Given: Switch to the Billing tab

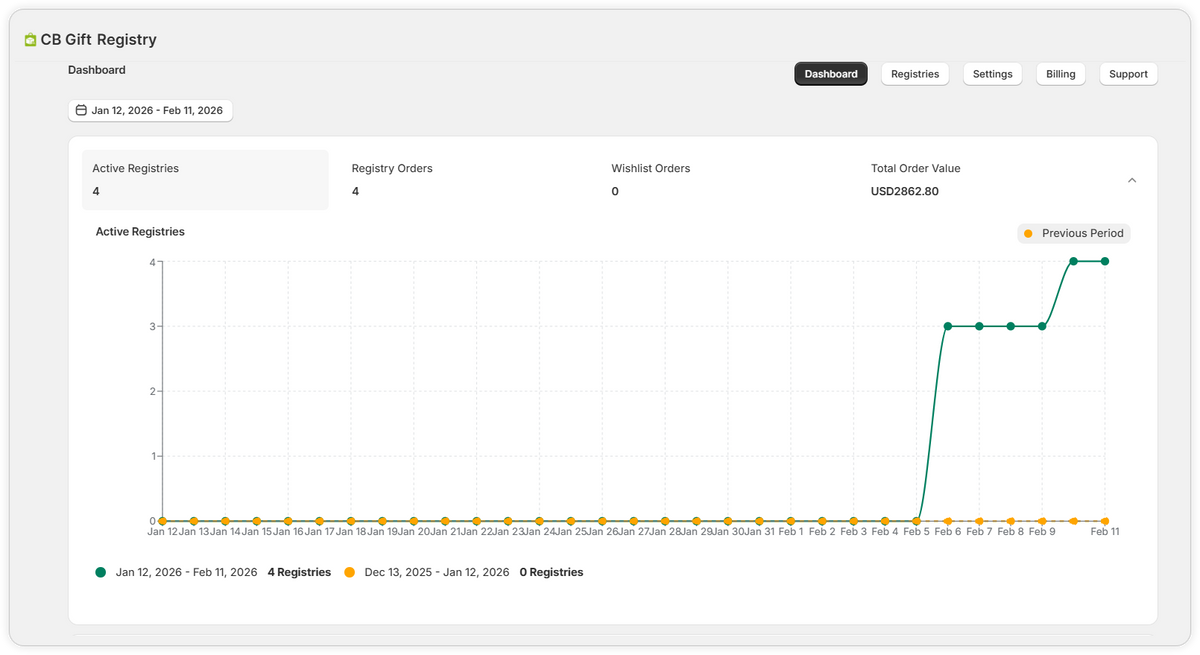Looking at the screenshot, I should point(1061,74).
